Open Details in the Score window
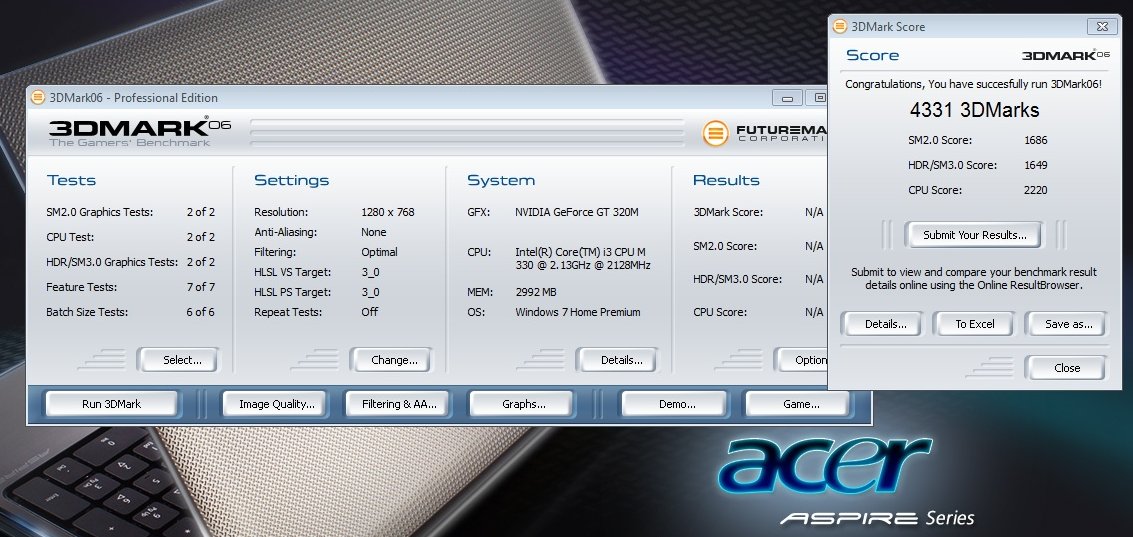This screenshot has height=537, width=1133. point(885,324)
